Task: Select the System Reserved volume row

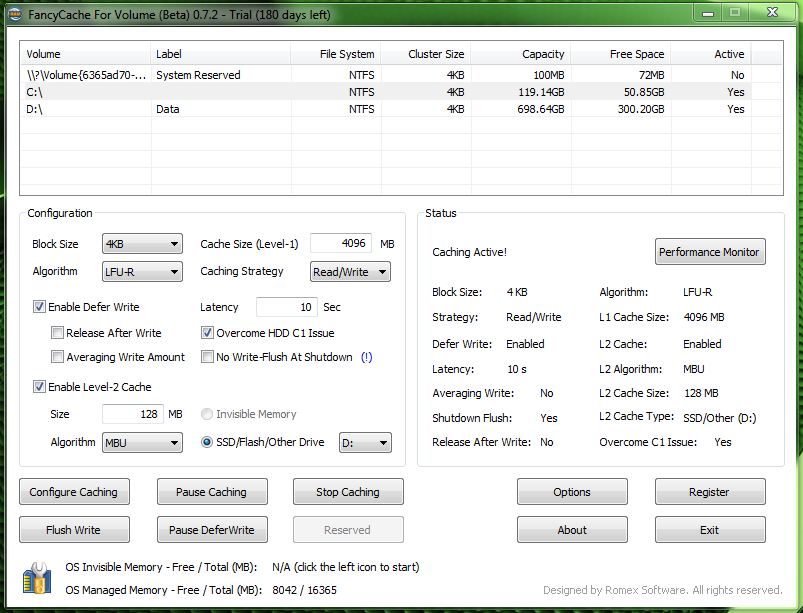Action: pos(386,75)
